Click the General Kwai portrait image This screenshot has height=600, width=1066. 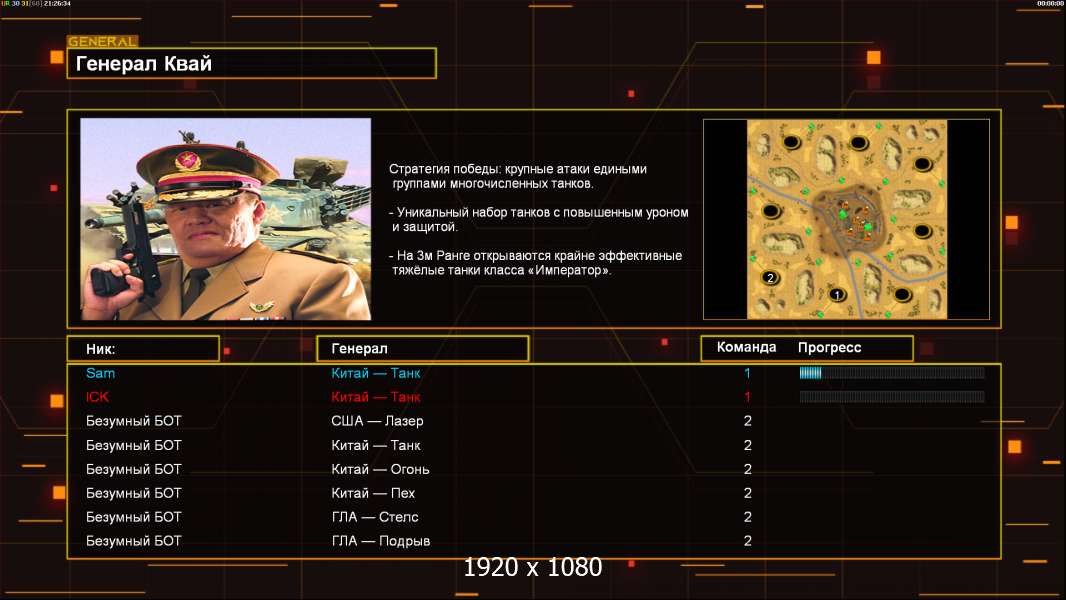226,219
